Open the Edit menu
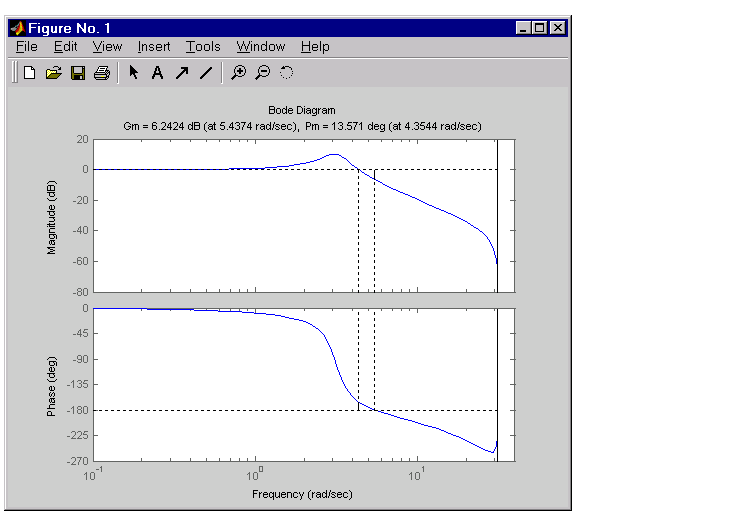Screen dimensions: 750x525 [x=65, y=47]
